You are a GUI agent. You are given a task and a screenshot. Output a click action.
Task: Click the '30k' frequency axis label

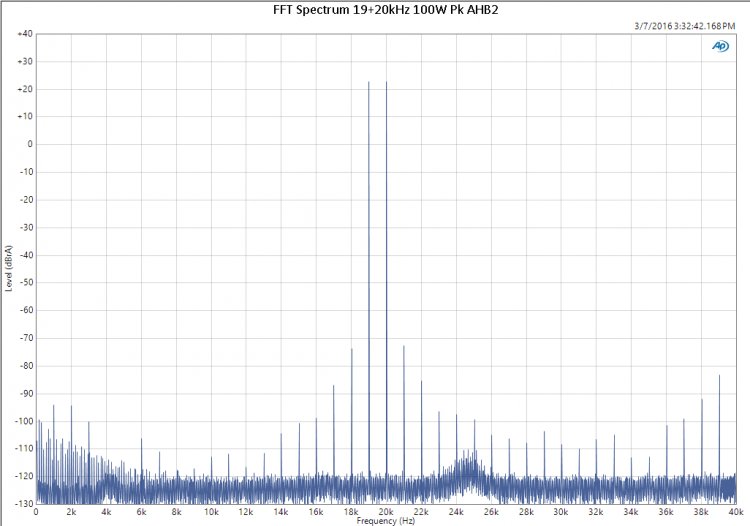click(x=561, y=512)
